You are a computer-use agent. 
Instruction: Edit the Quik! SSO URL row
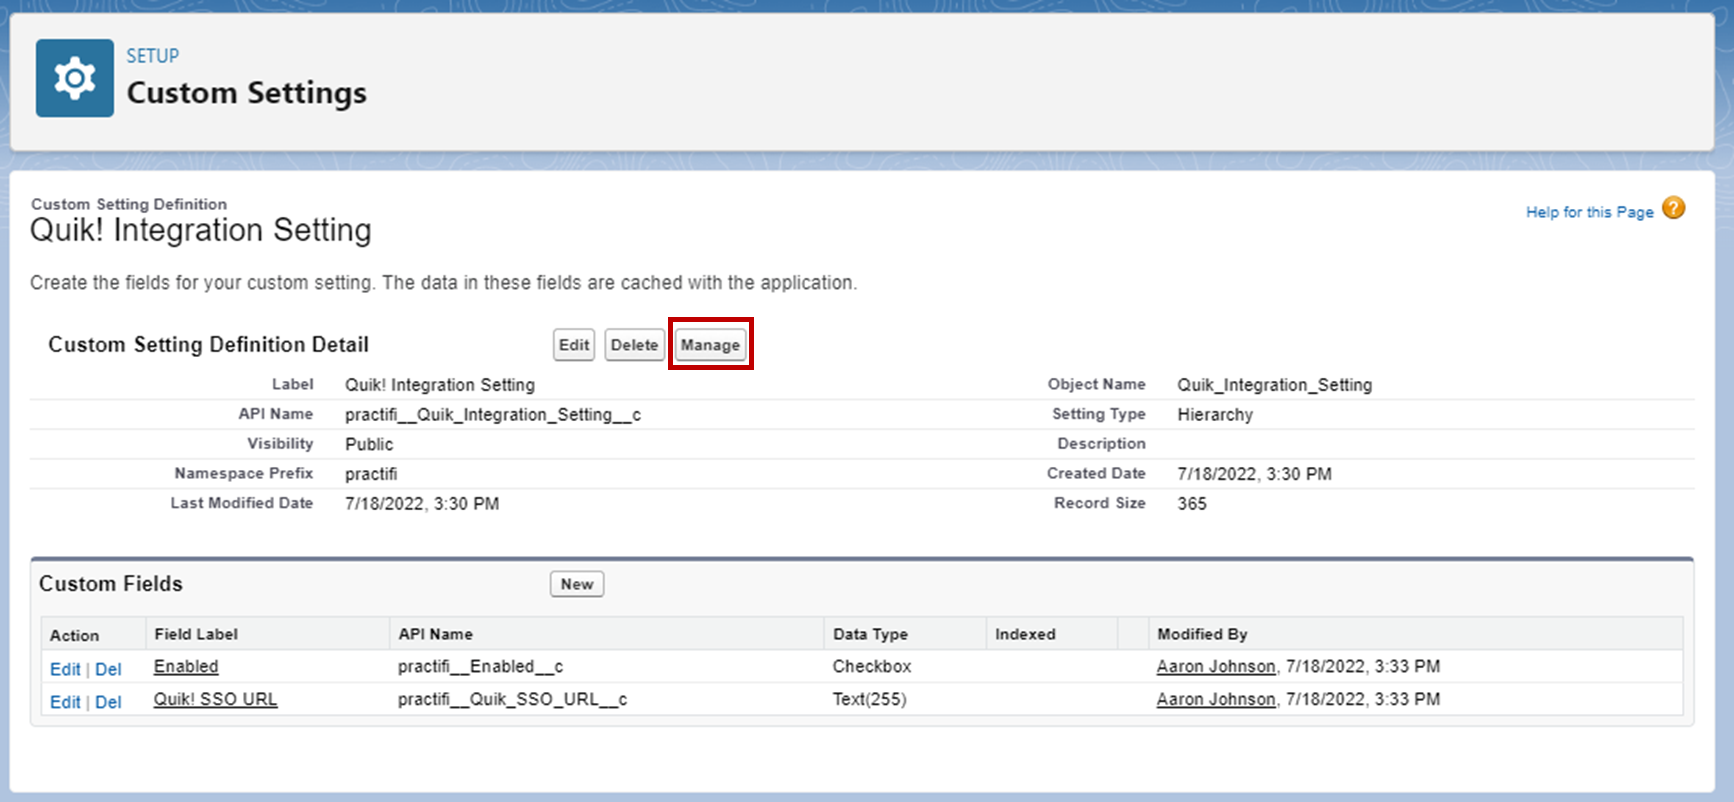pyautogui.click(x=65, y=702)
